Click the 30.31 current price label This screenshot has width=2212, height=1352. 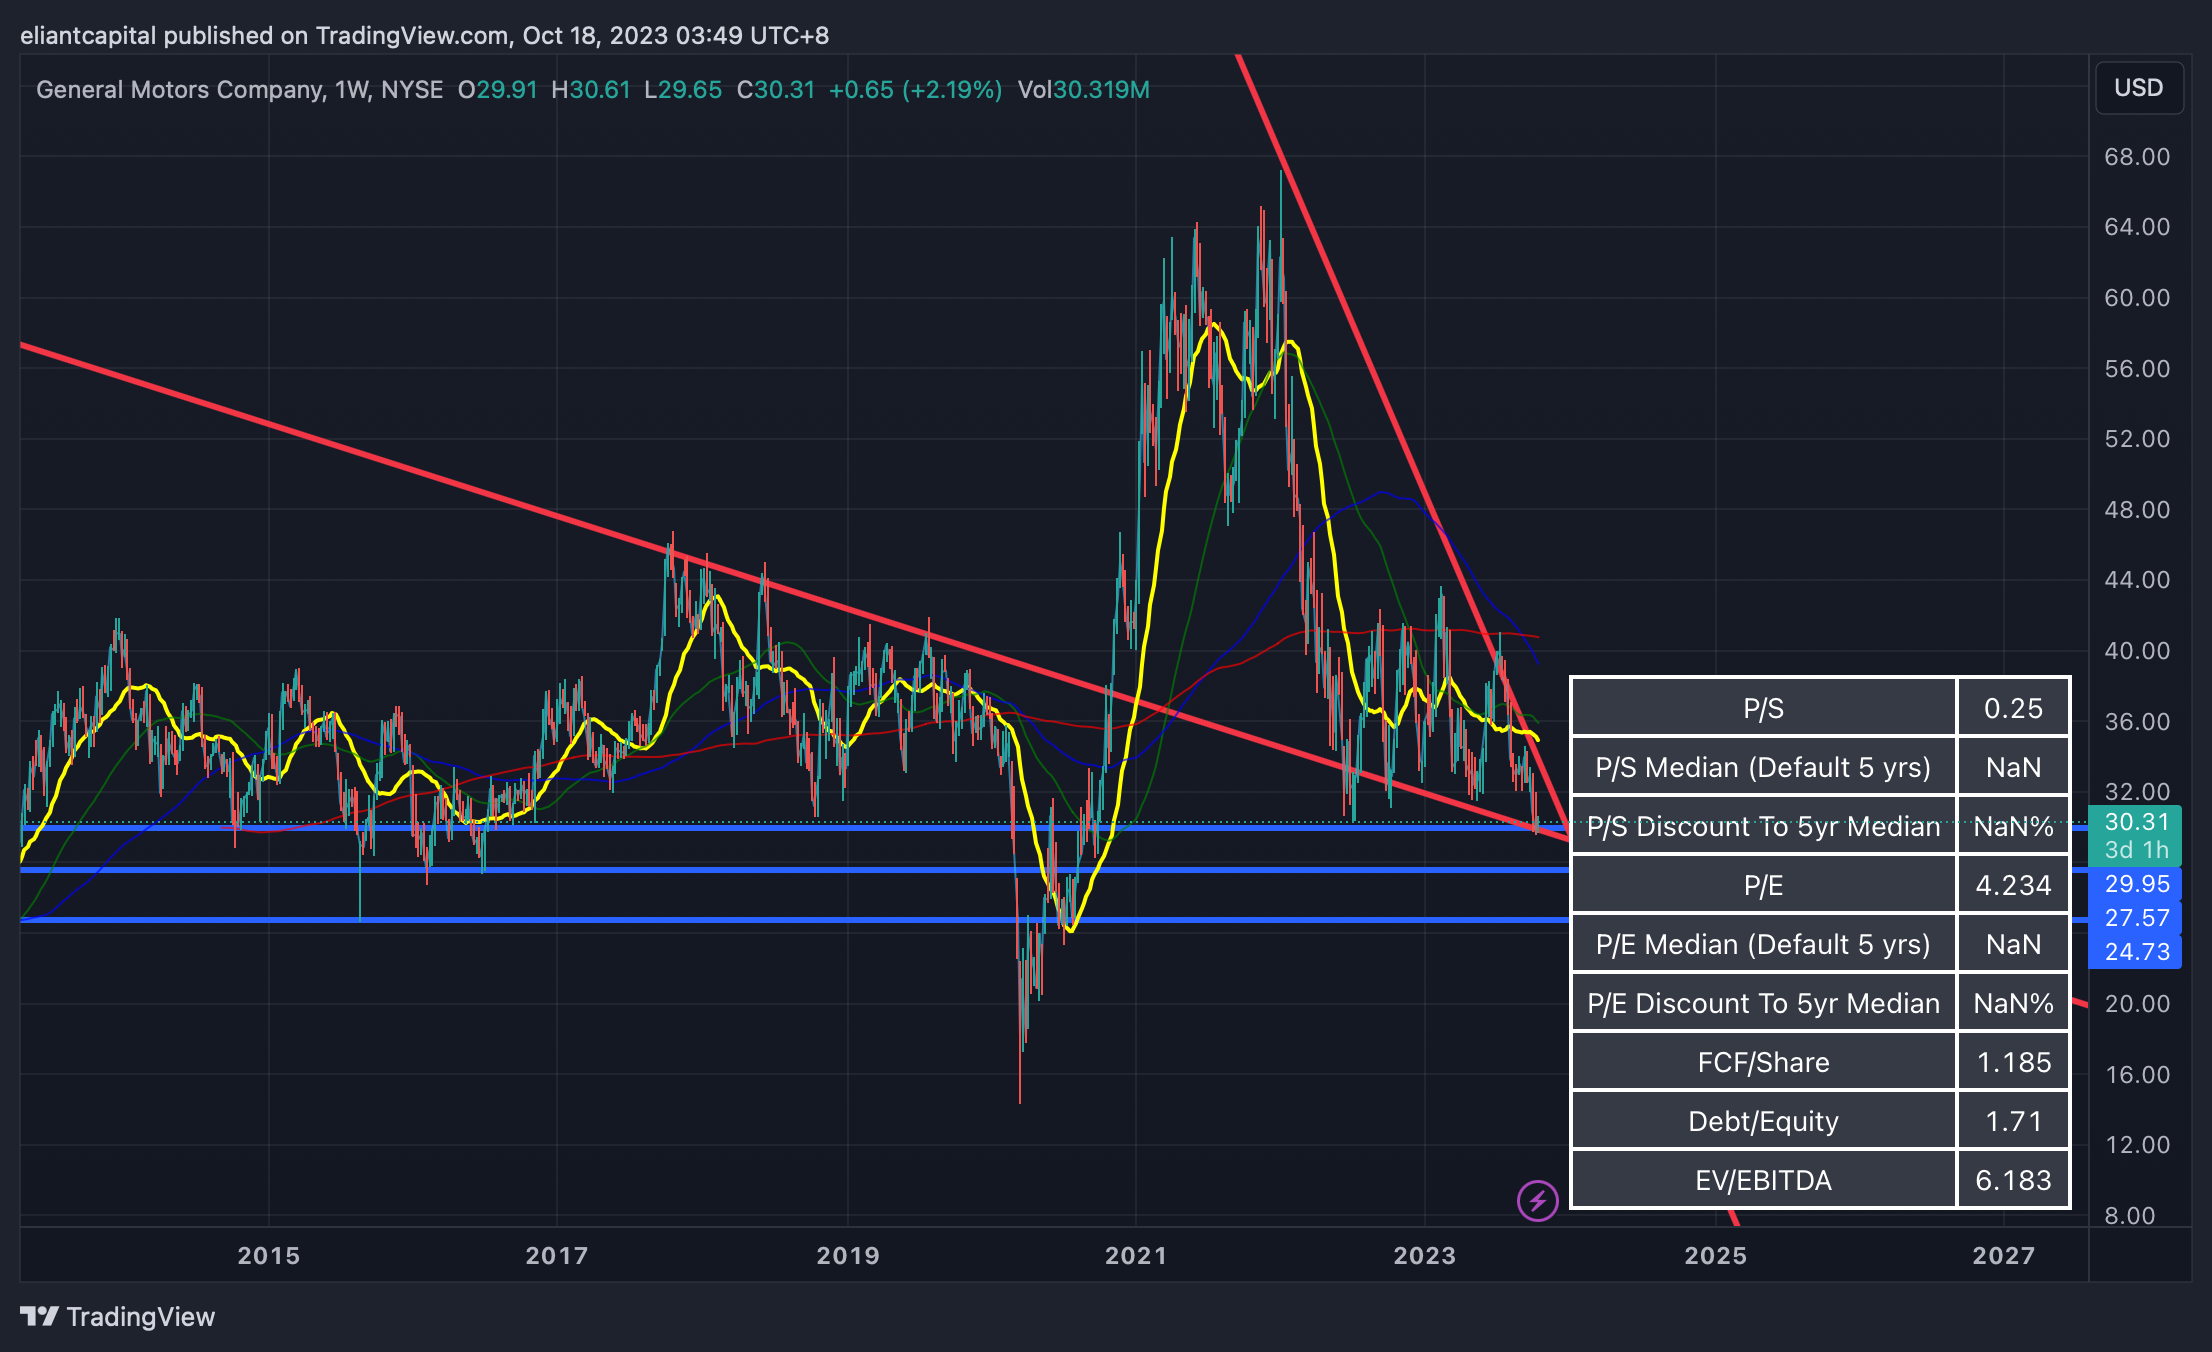(2136, 822)
